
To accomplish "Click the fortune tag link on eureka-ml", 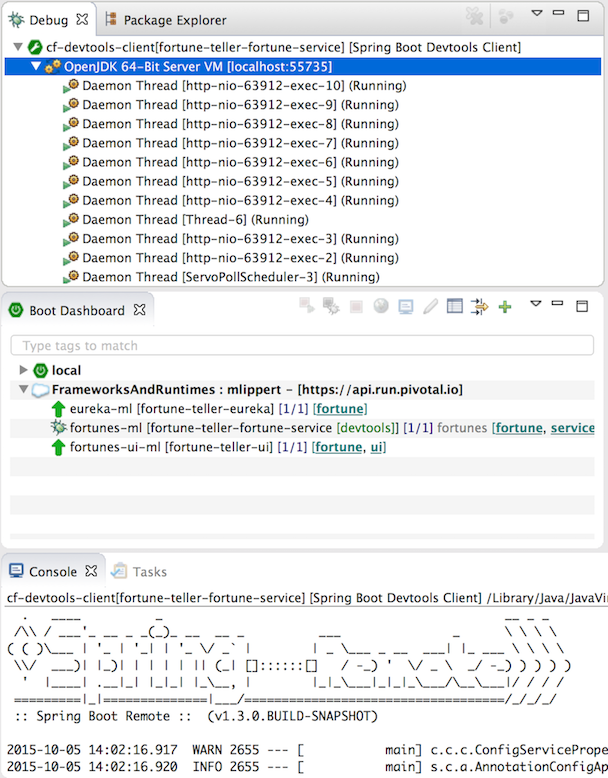I will (x=340, y=409).
